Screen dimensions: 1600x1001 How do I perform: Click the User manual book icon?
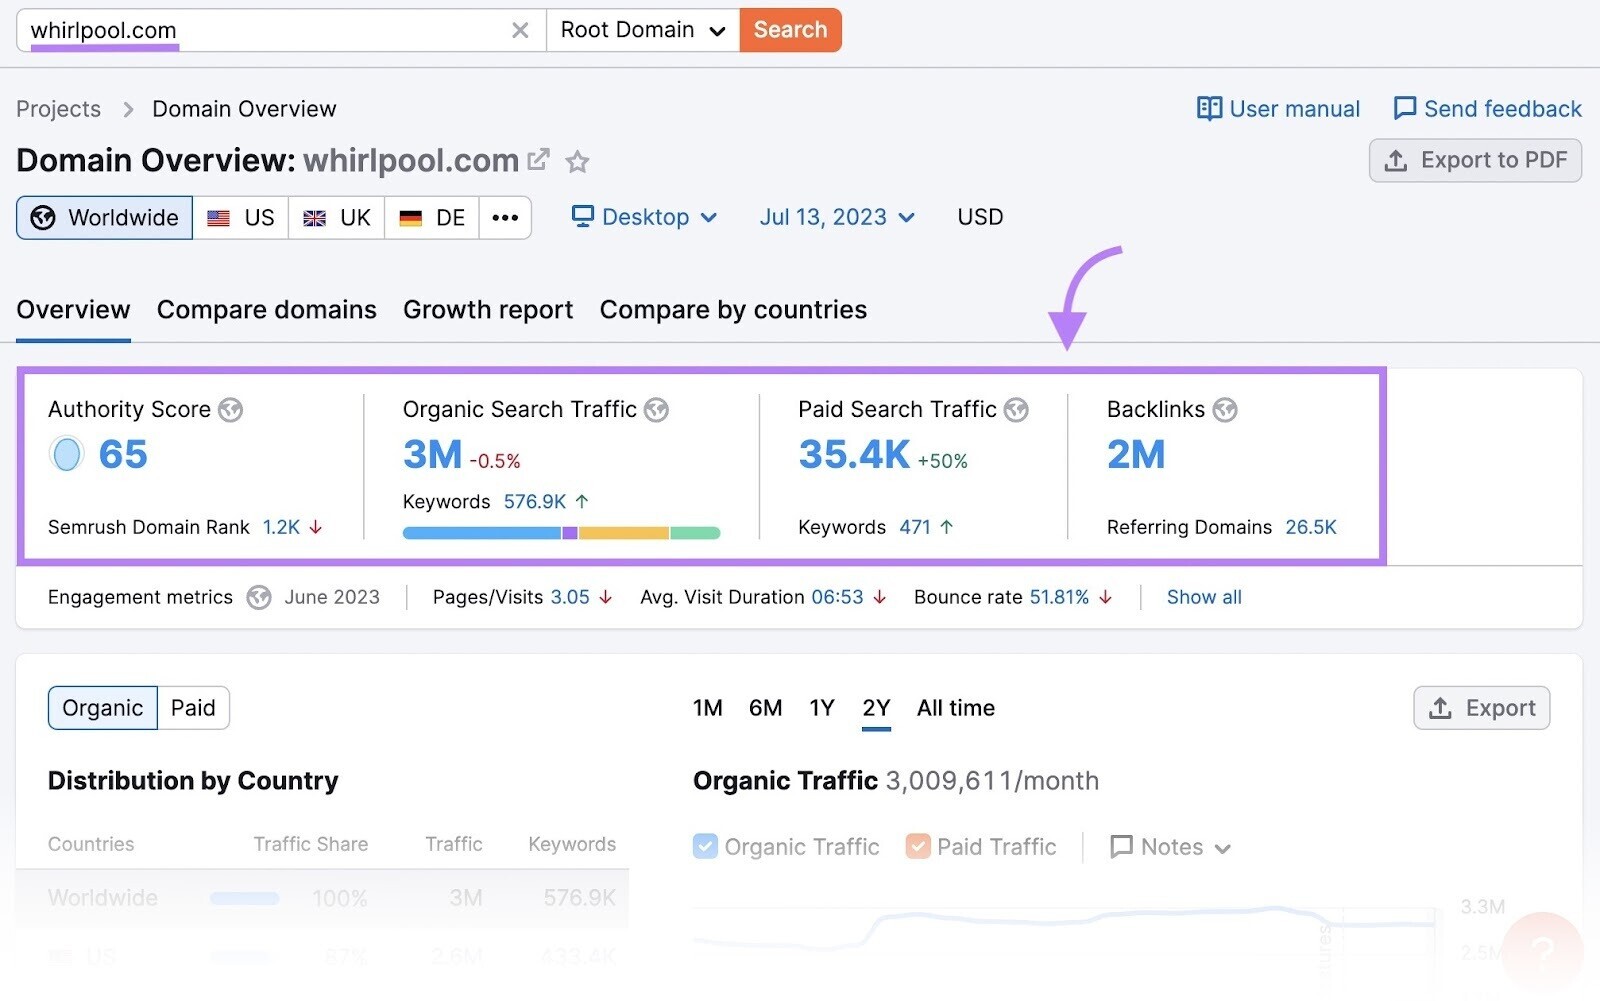(x=1209, y=108)
